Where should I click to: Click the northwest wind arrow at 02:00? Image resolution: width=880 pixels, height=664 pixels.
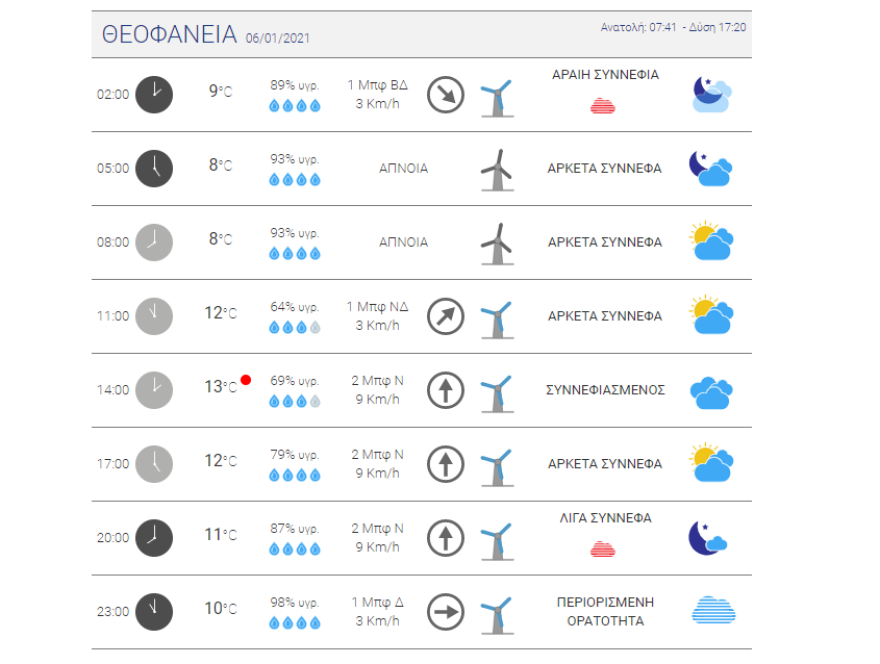click(445, 95)
